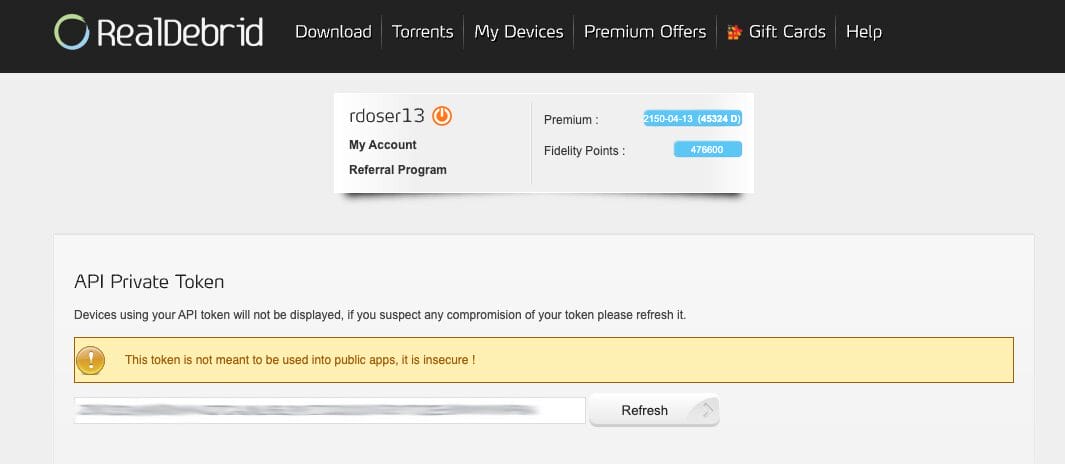Click the 'Premium :' label

coord(571,120)
